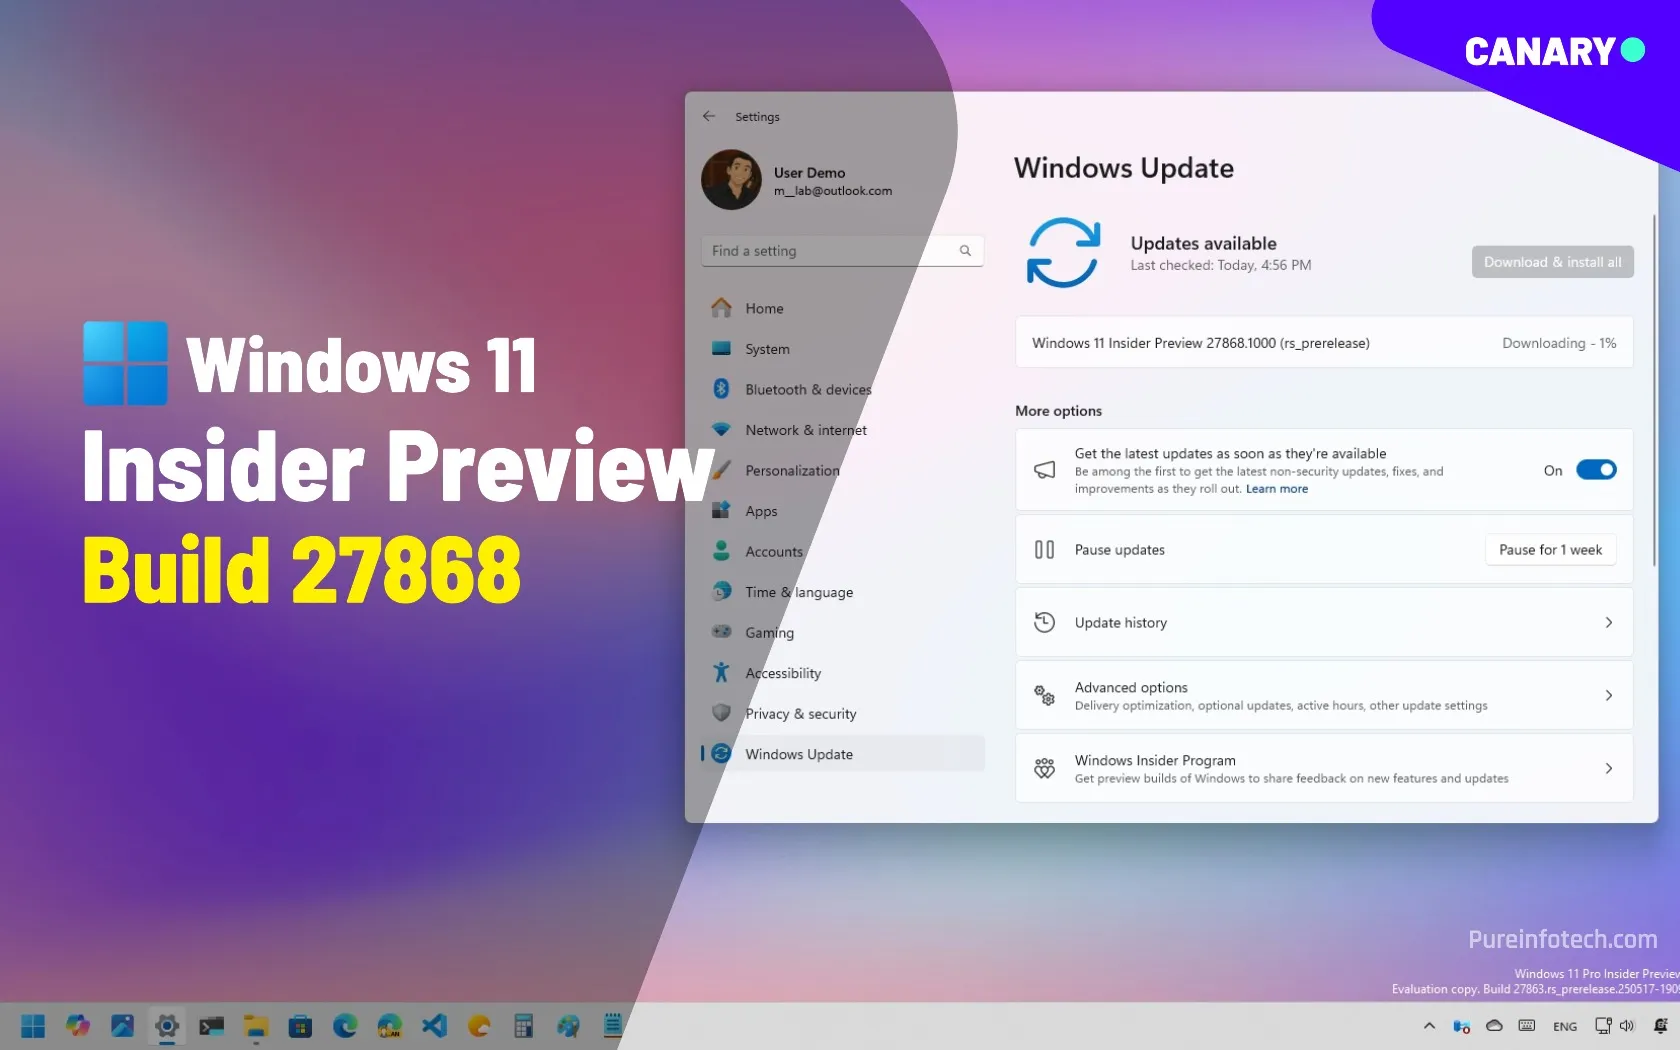The width and height of the screenshot is (1680, 1050).
Task: Click the Learn more link
Action: pos(1276,489)
